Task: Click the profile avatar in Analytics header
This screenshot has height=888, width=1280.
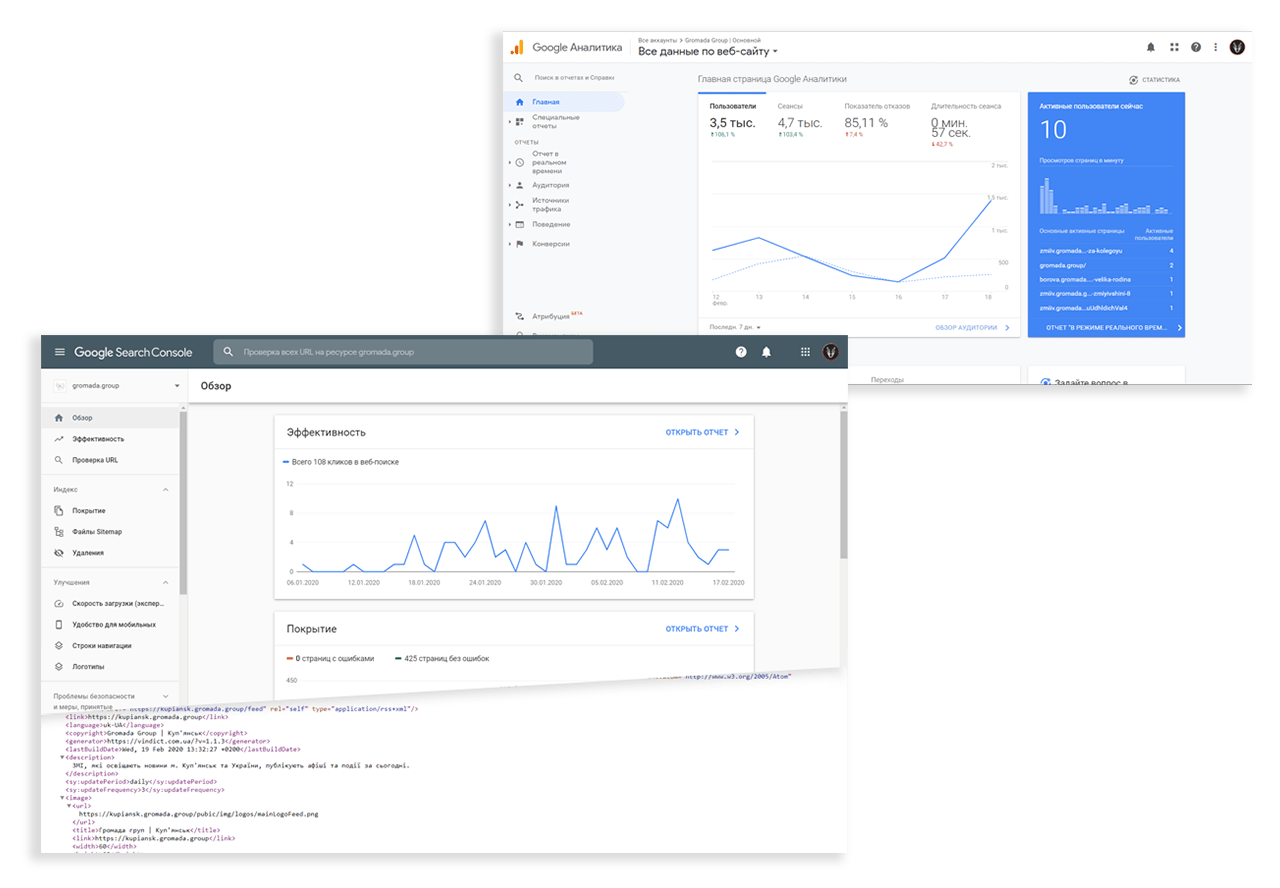Action: 1237,47
